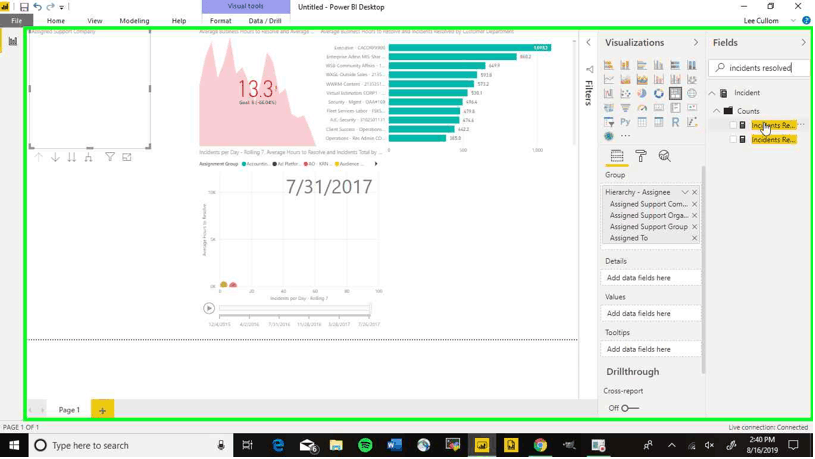Open Lee Cullom account menu

click(x=769, y=21)
